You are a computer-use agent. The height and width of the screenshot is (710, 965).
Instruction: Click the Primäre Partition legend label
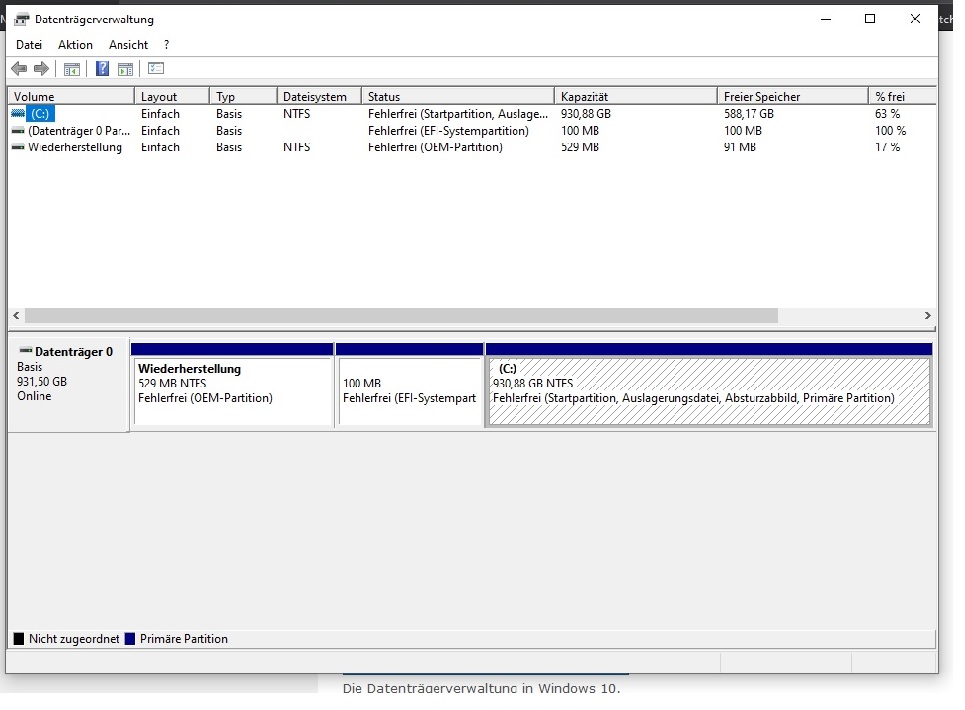[x=183, y=639]
